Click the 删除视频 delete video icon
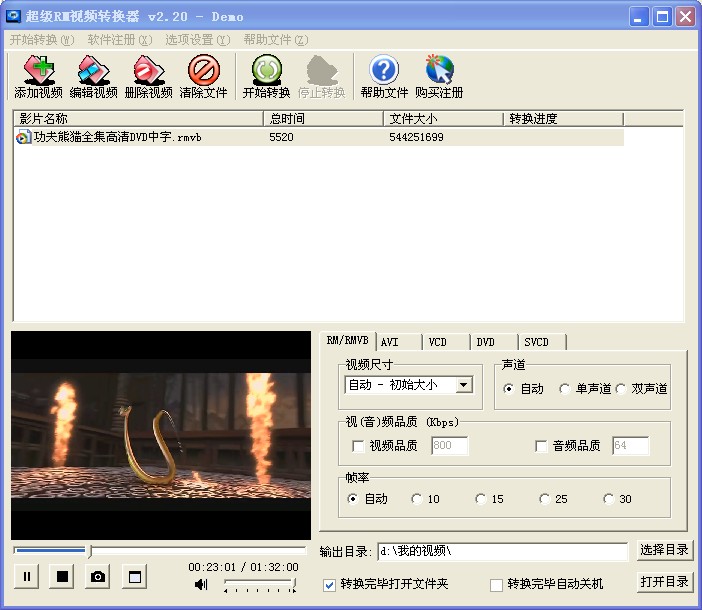The height and width of the screenshot is (610, 702). [x=149, y=76]
